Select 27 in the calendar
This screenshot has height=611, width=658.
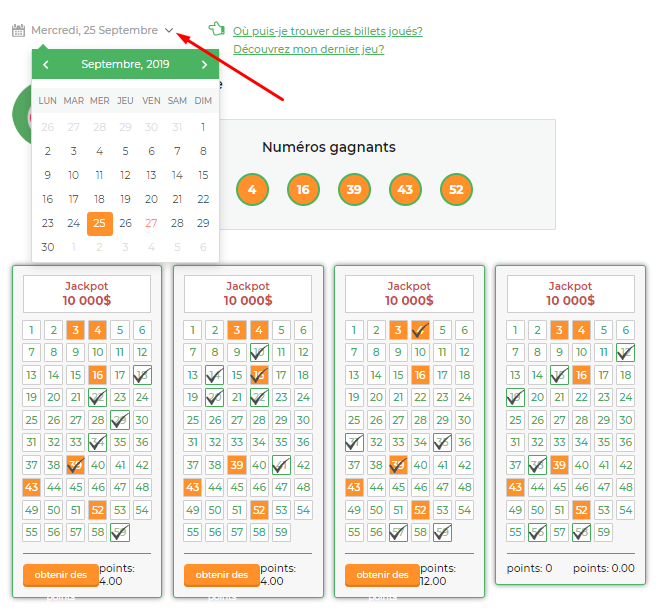pos(151,223)
